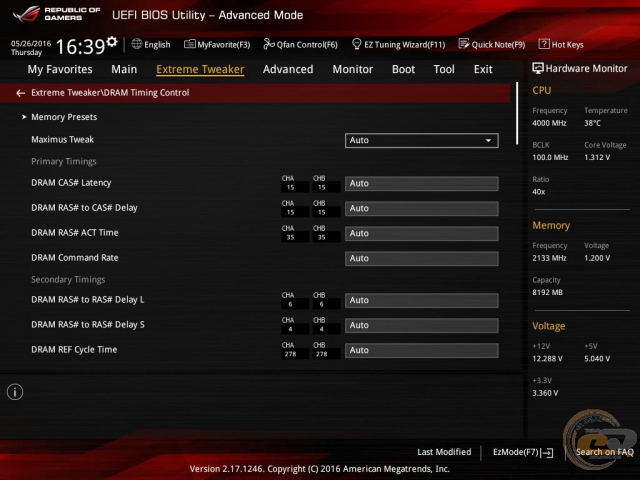Click the settings gear icon beside clock

tap(112, 43)
